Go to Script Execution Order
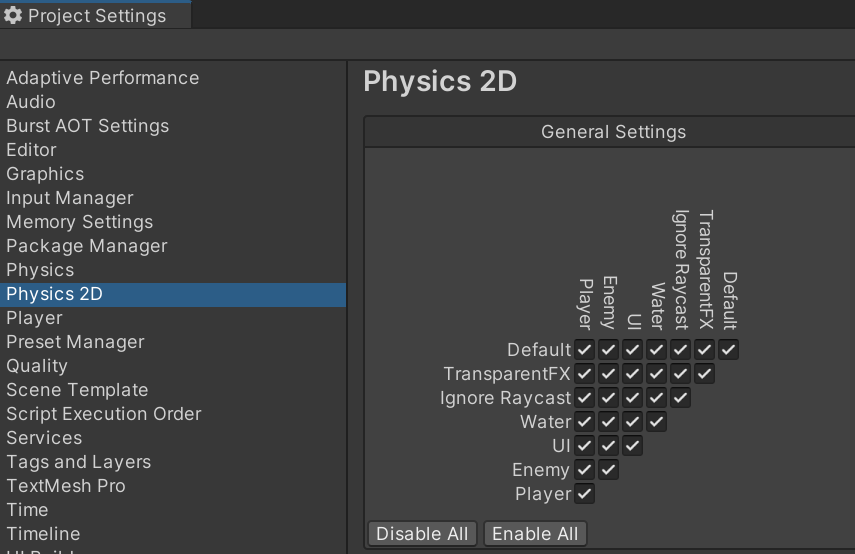855x554 pixels. coord(103,414)
